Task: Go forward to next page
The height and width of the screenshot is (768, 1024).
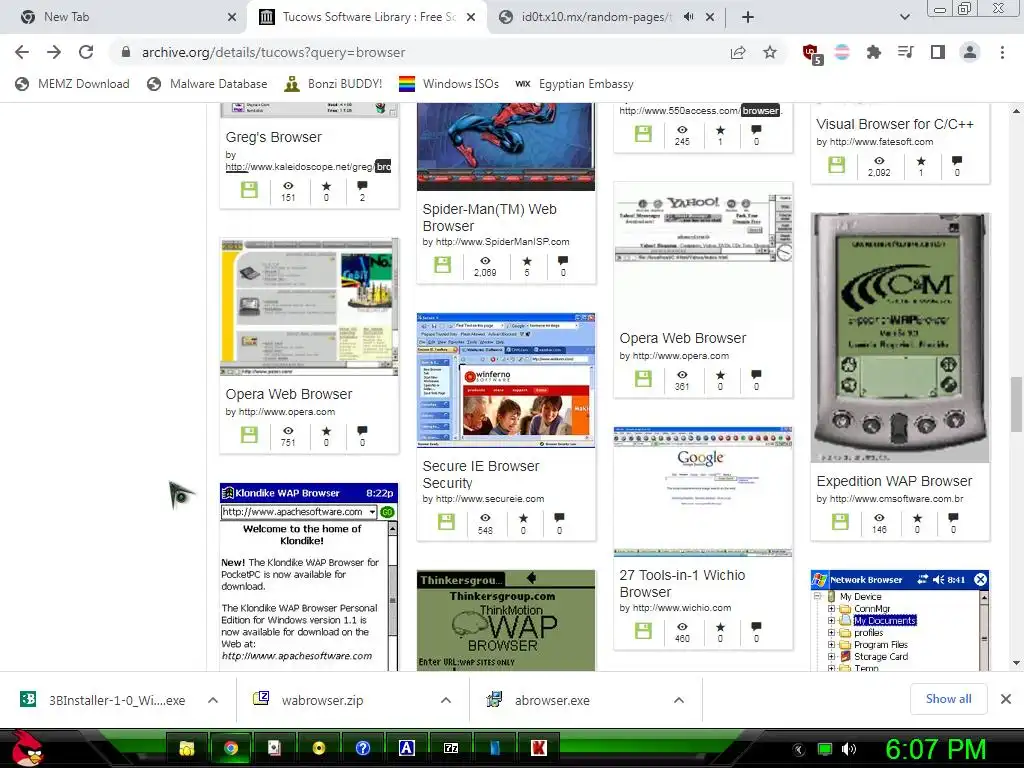Action: (x=54, y=52)
